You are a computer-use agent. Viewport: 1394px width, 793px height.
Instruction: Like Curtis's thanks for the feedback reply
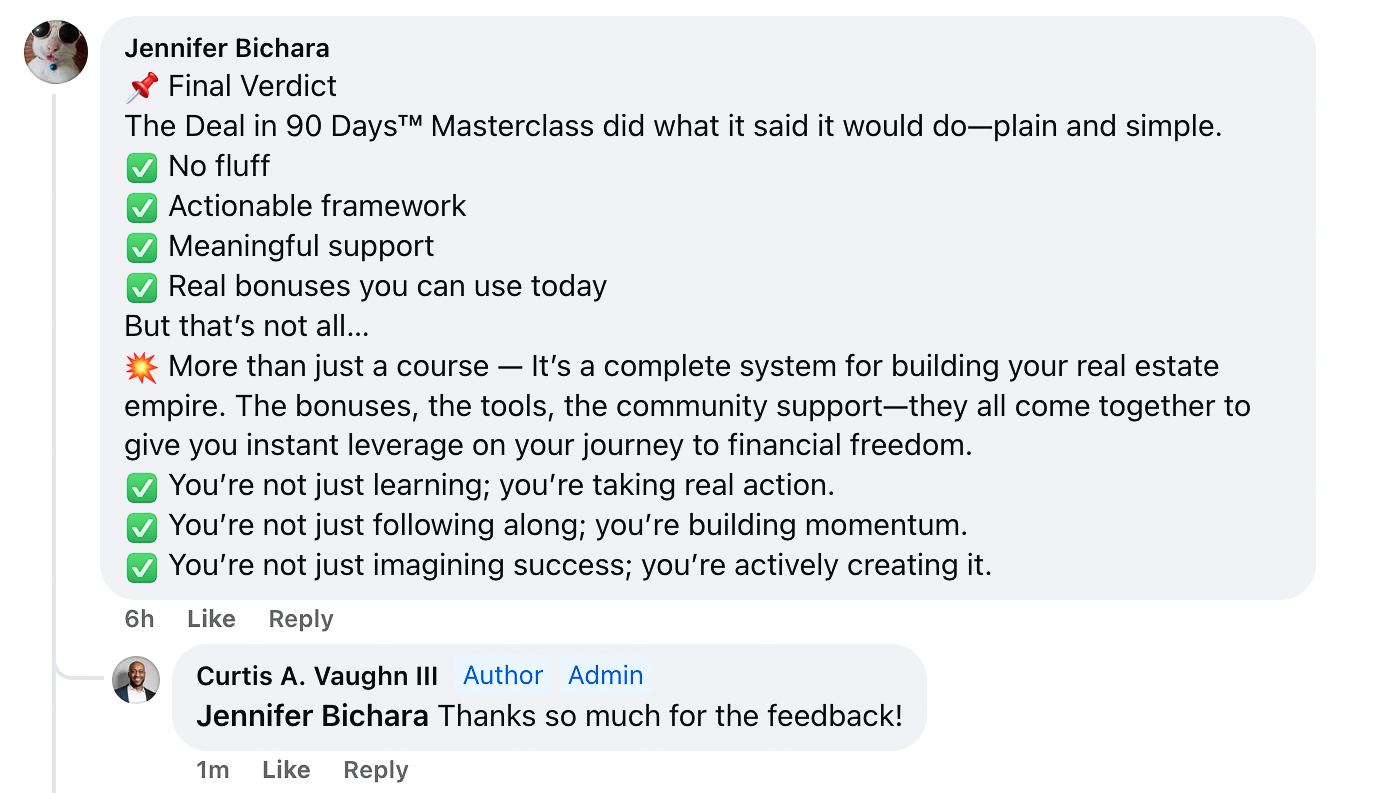286,770
